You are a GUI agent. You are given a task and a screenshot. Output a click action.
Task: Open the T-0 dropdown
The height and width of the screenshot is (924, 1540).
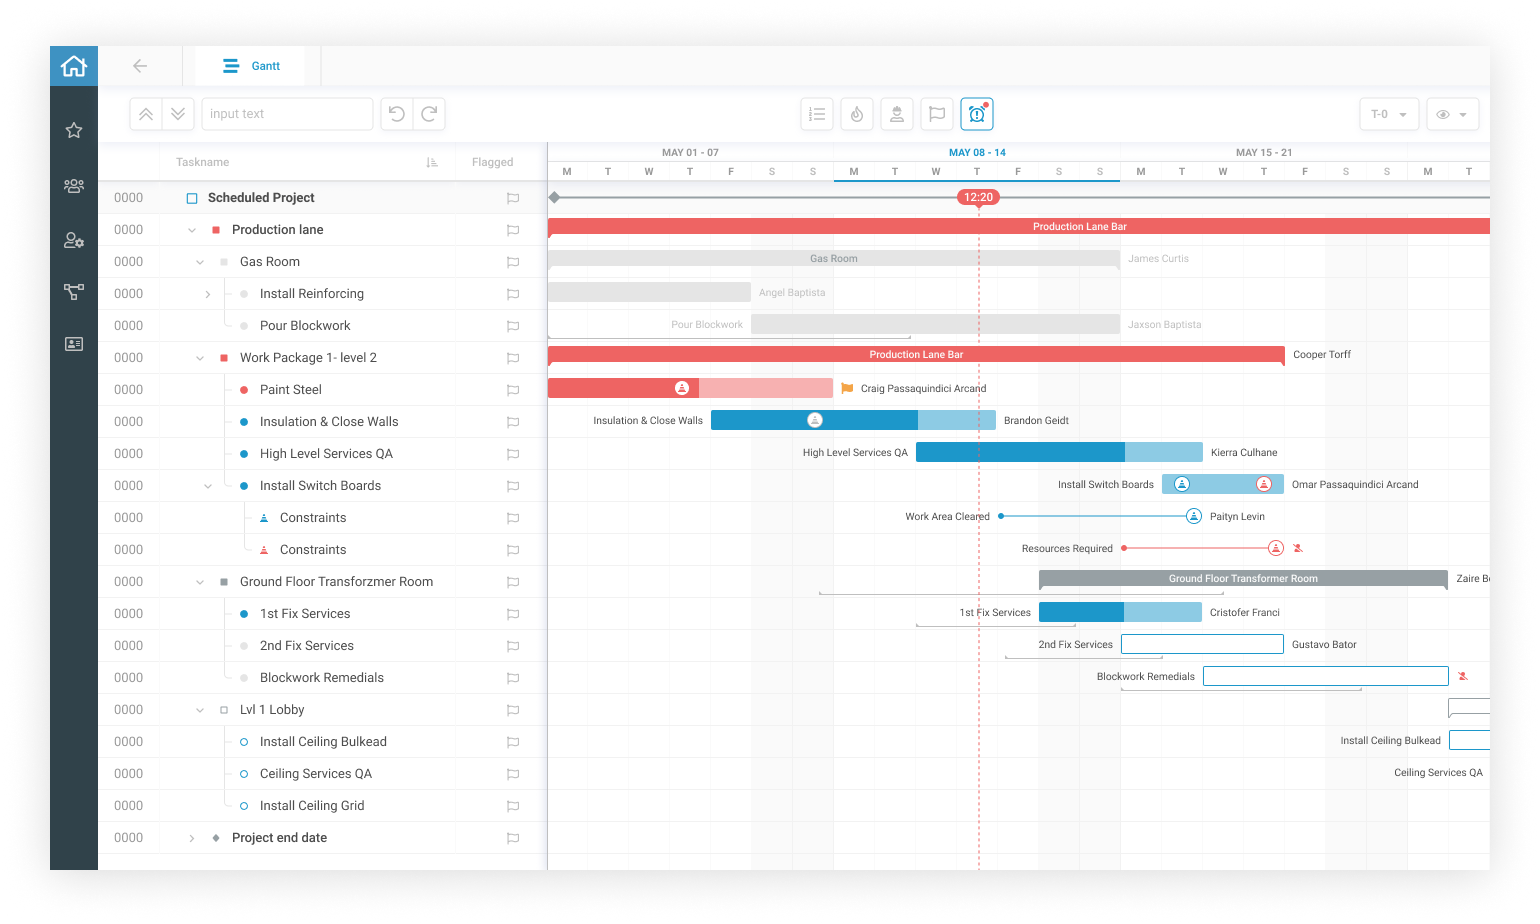coord(1389,114)
